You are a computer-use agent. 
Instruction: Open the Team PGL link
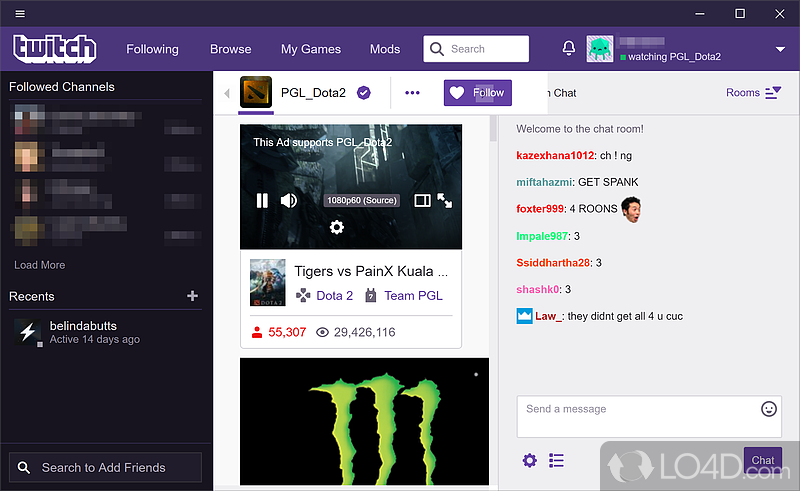(x=413, y=296)
